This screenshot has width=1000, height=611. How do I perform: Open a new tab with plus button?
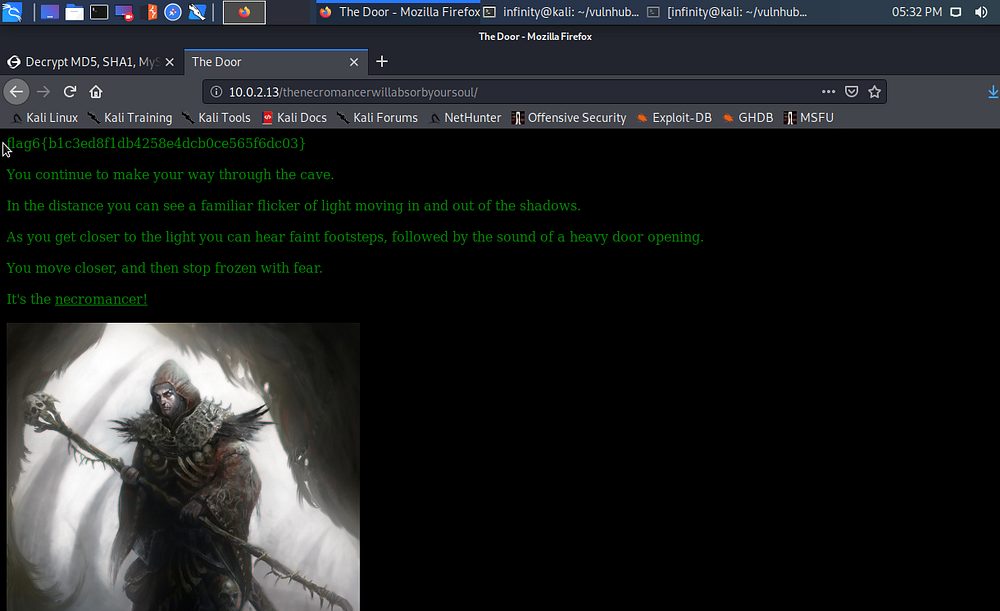click(381, 62)
